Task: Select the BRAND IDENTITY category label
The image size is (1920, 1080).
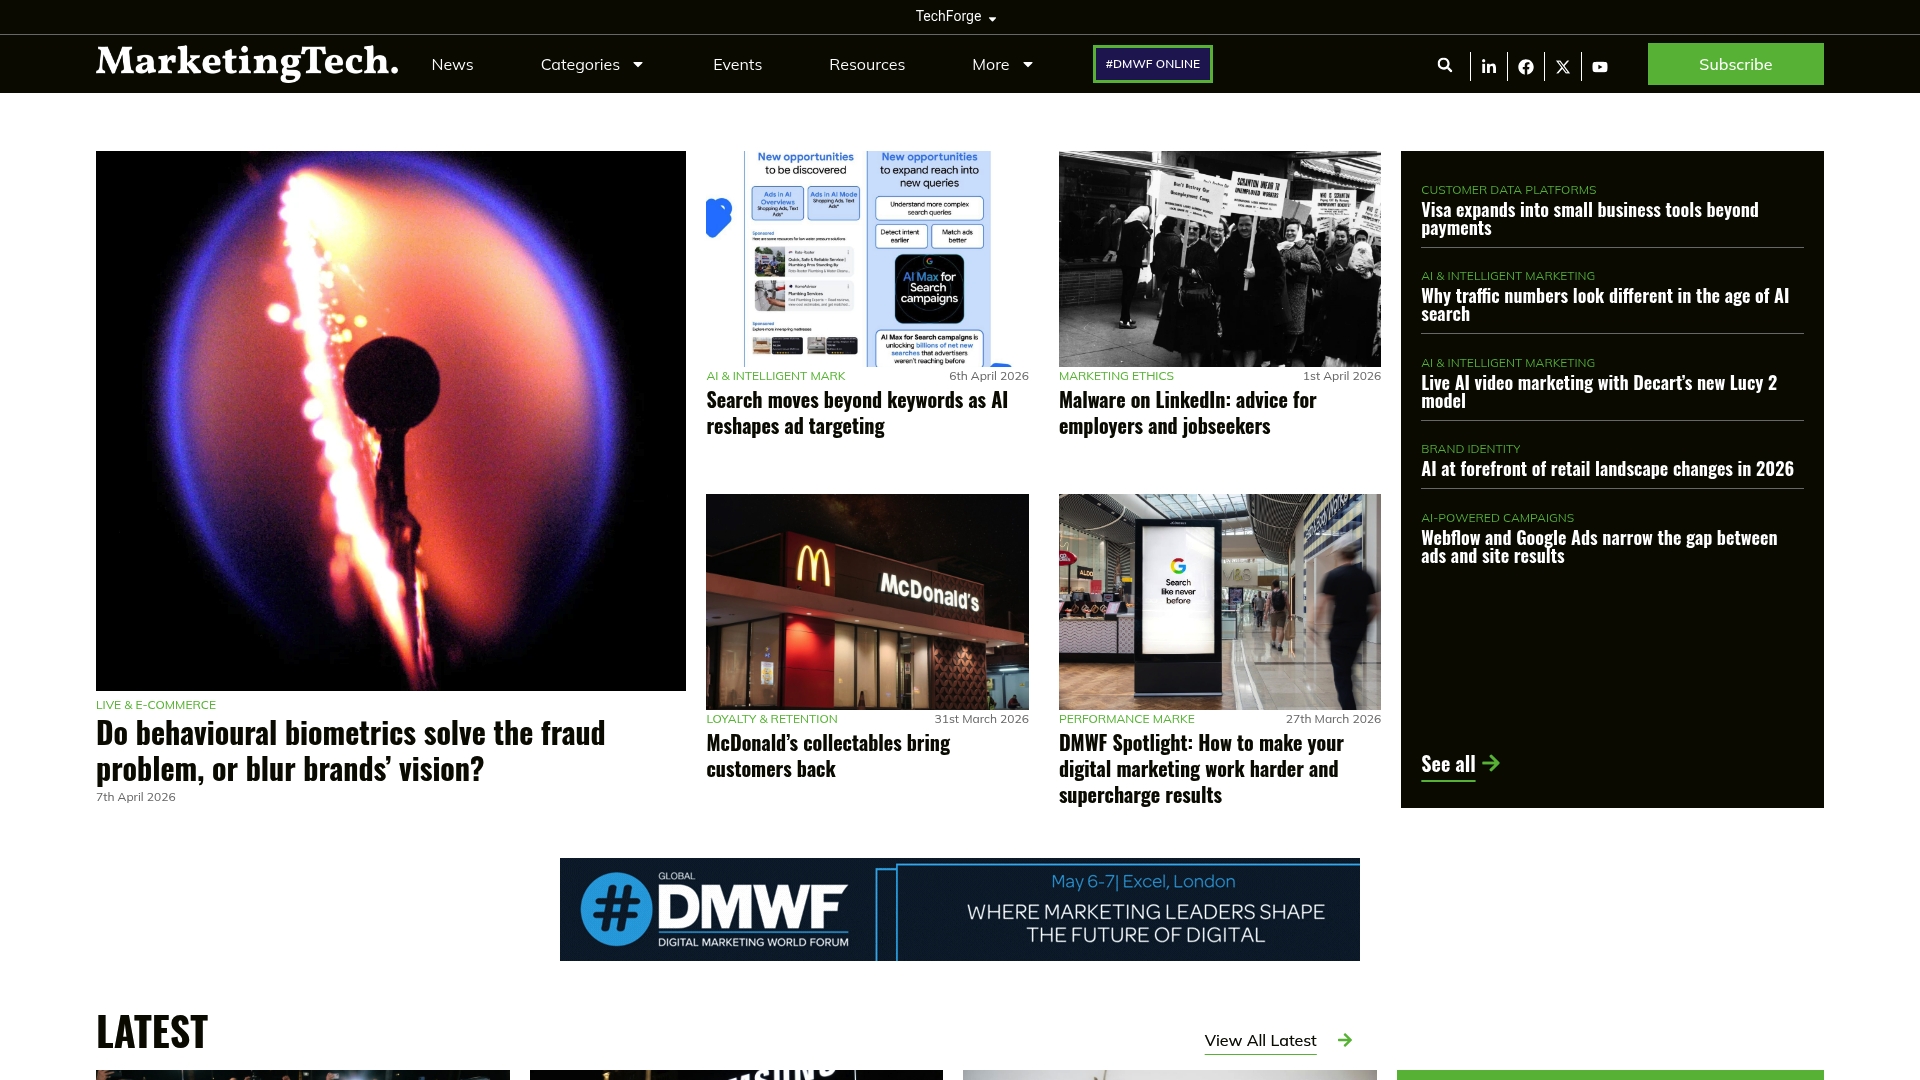Action: [x=1470, y=449]
